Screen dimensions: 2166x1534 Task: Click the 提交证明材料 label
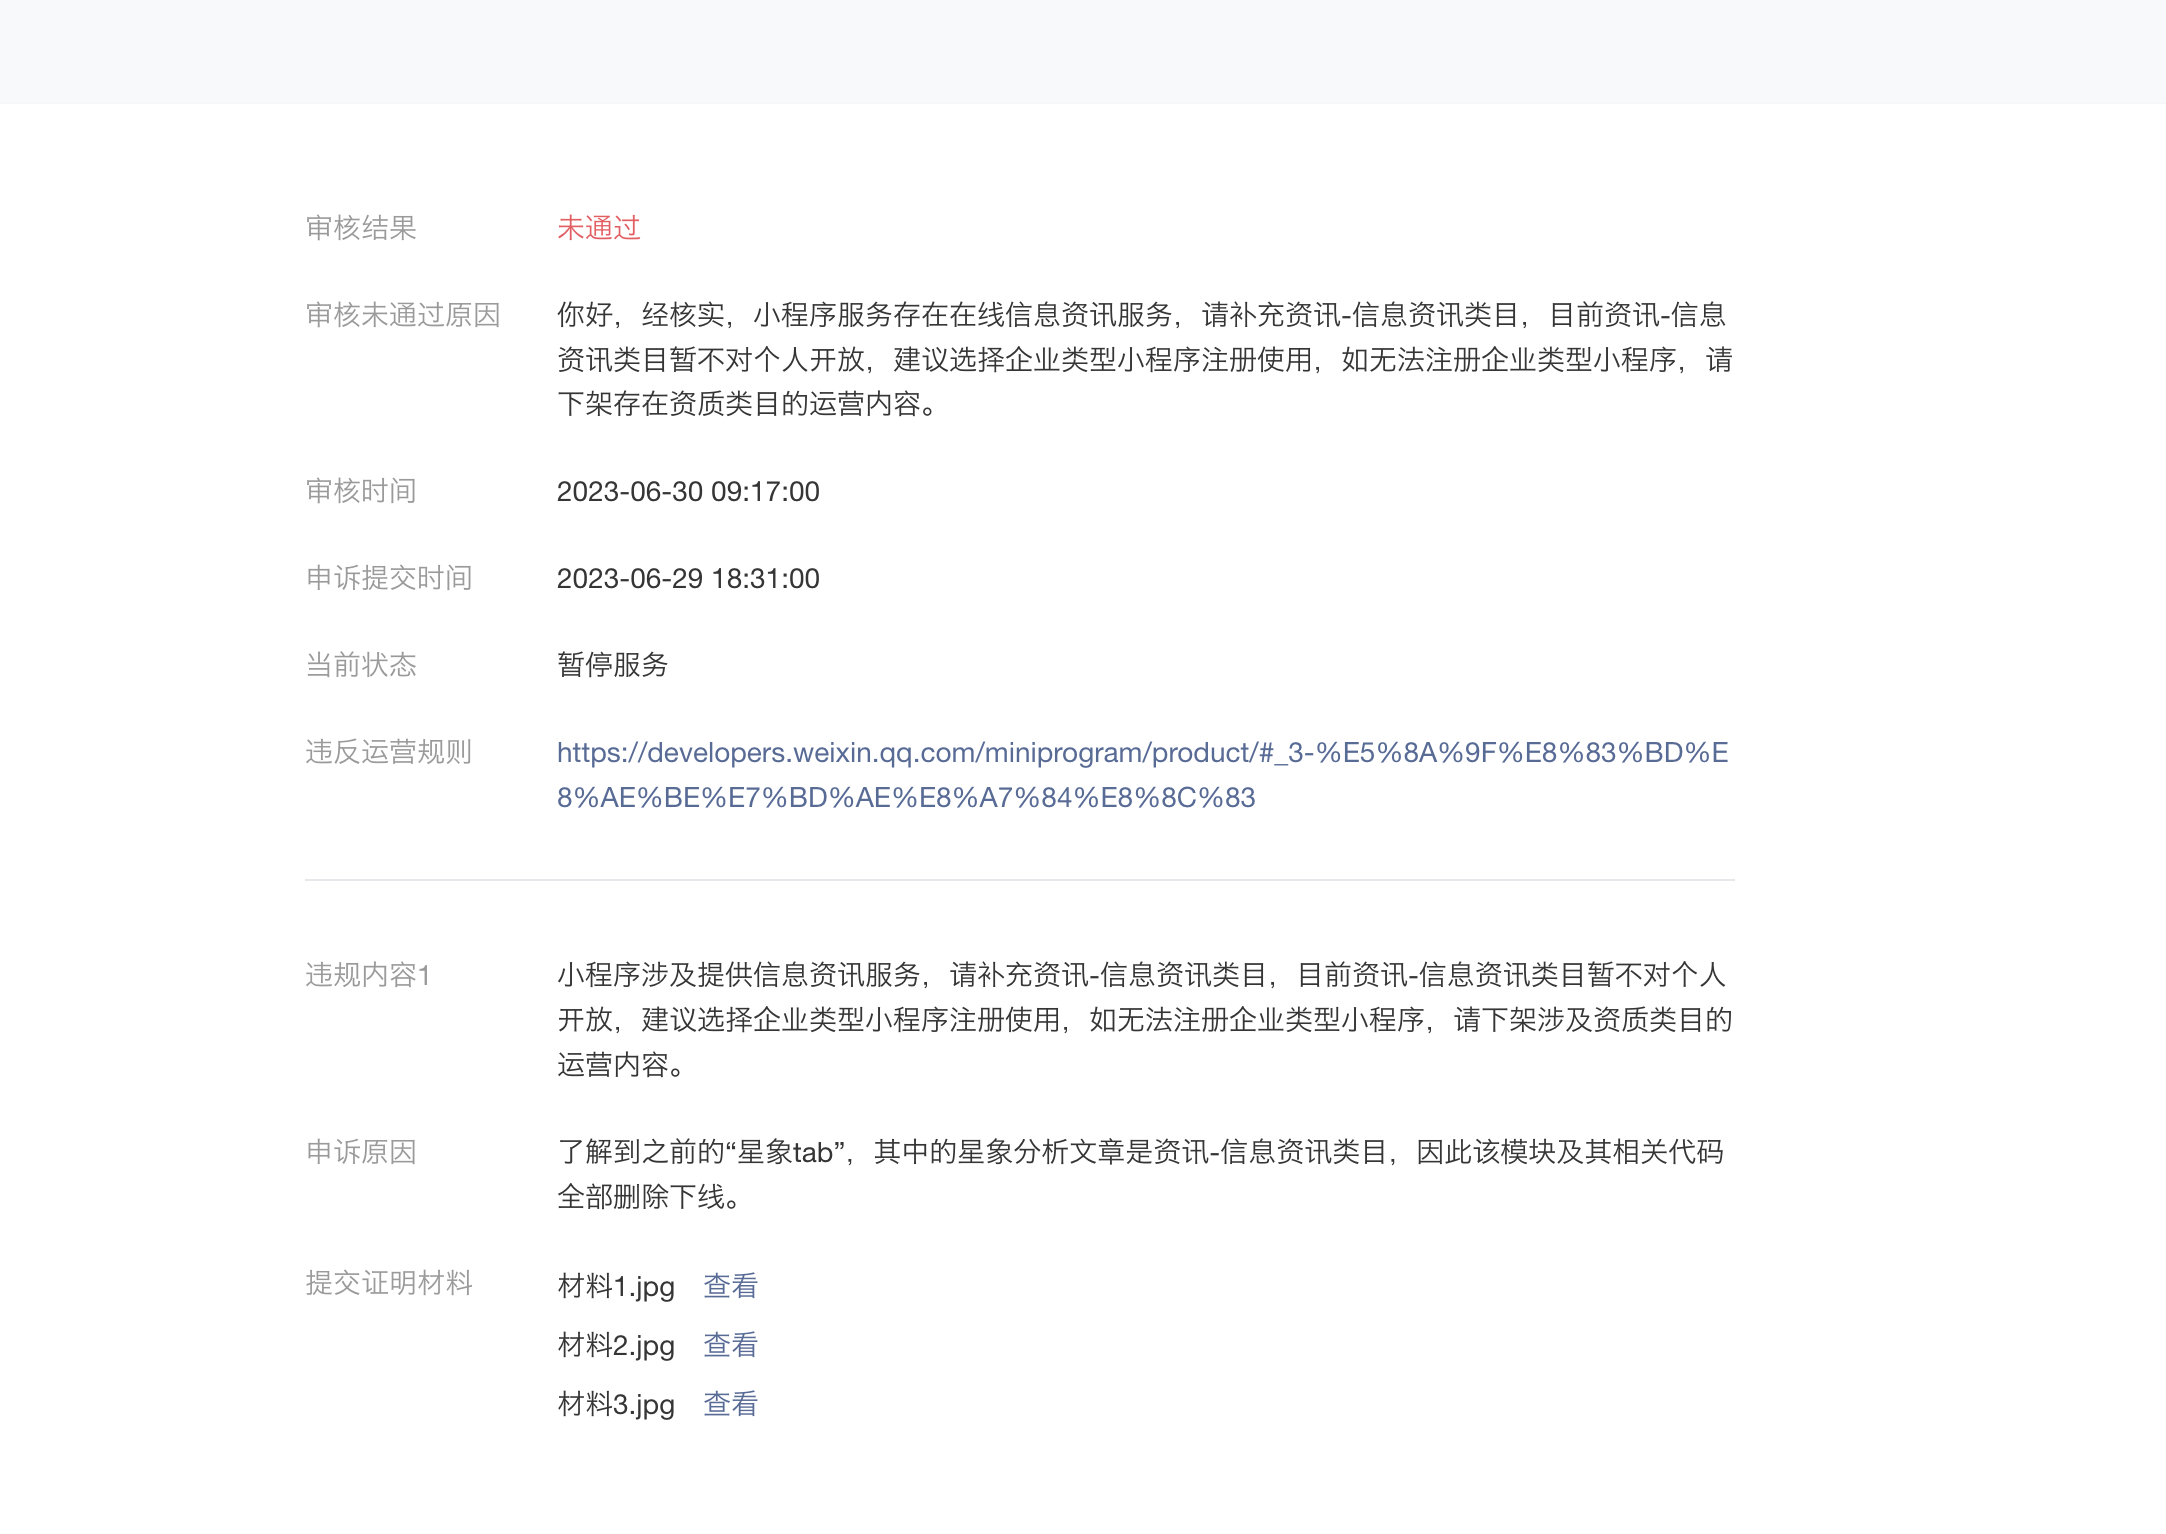pos(389,1283)
